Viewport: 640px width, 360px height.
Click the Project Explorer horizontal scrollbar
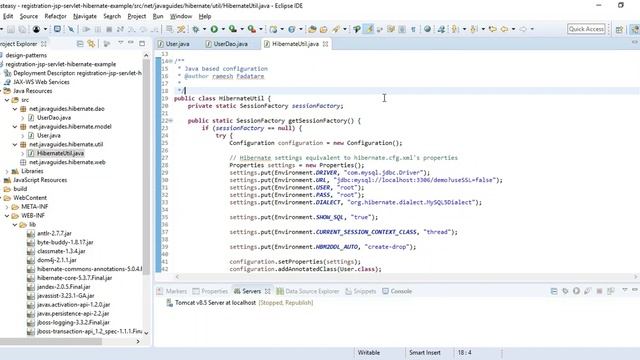(51, 341)
